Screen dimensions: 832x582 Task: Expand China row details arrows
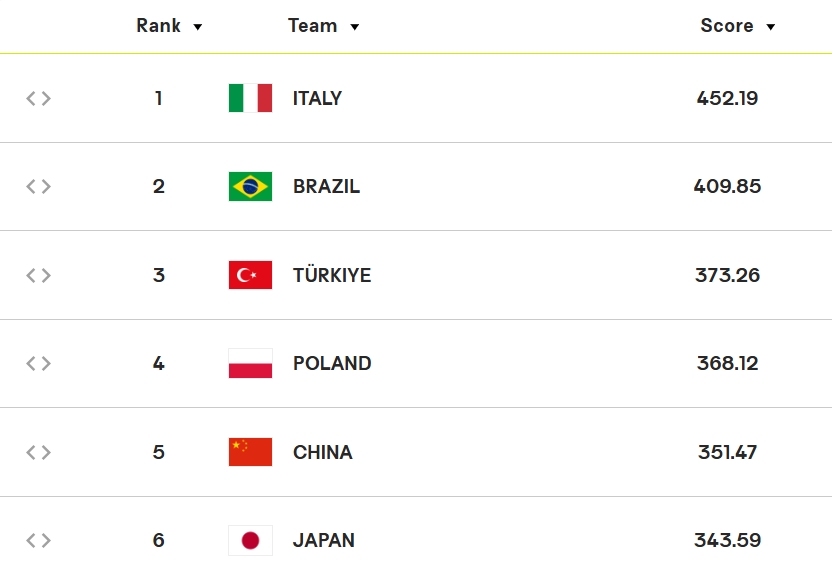coord(38,452)
